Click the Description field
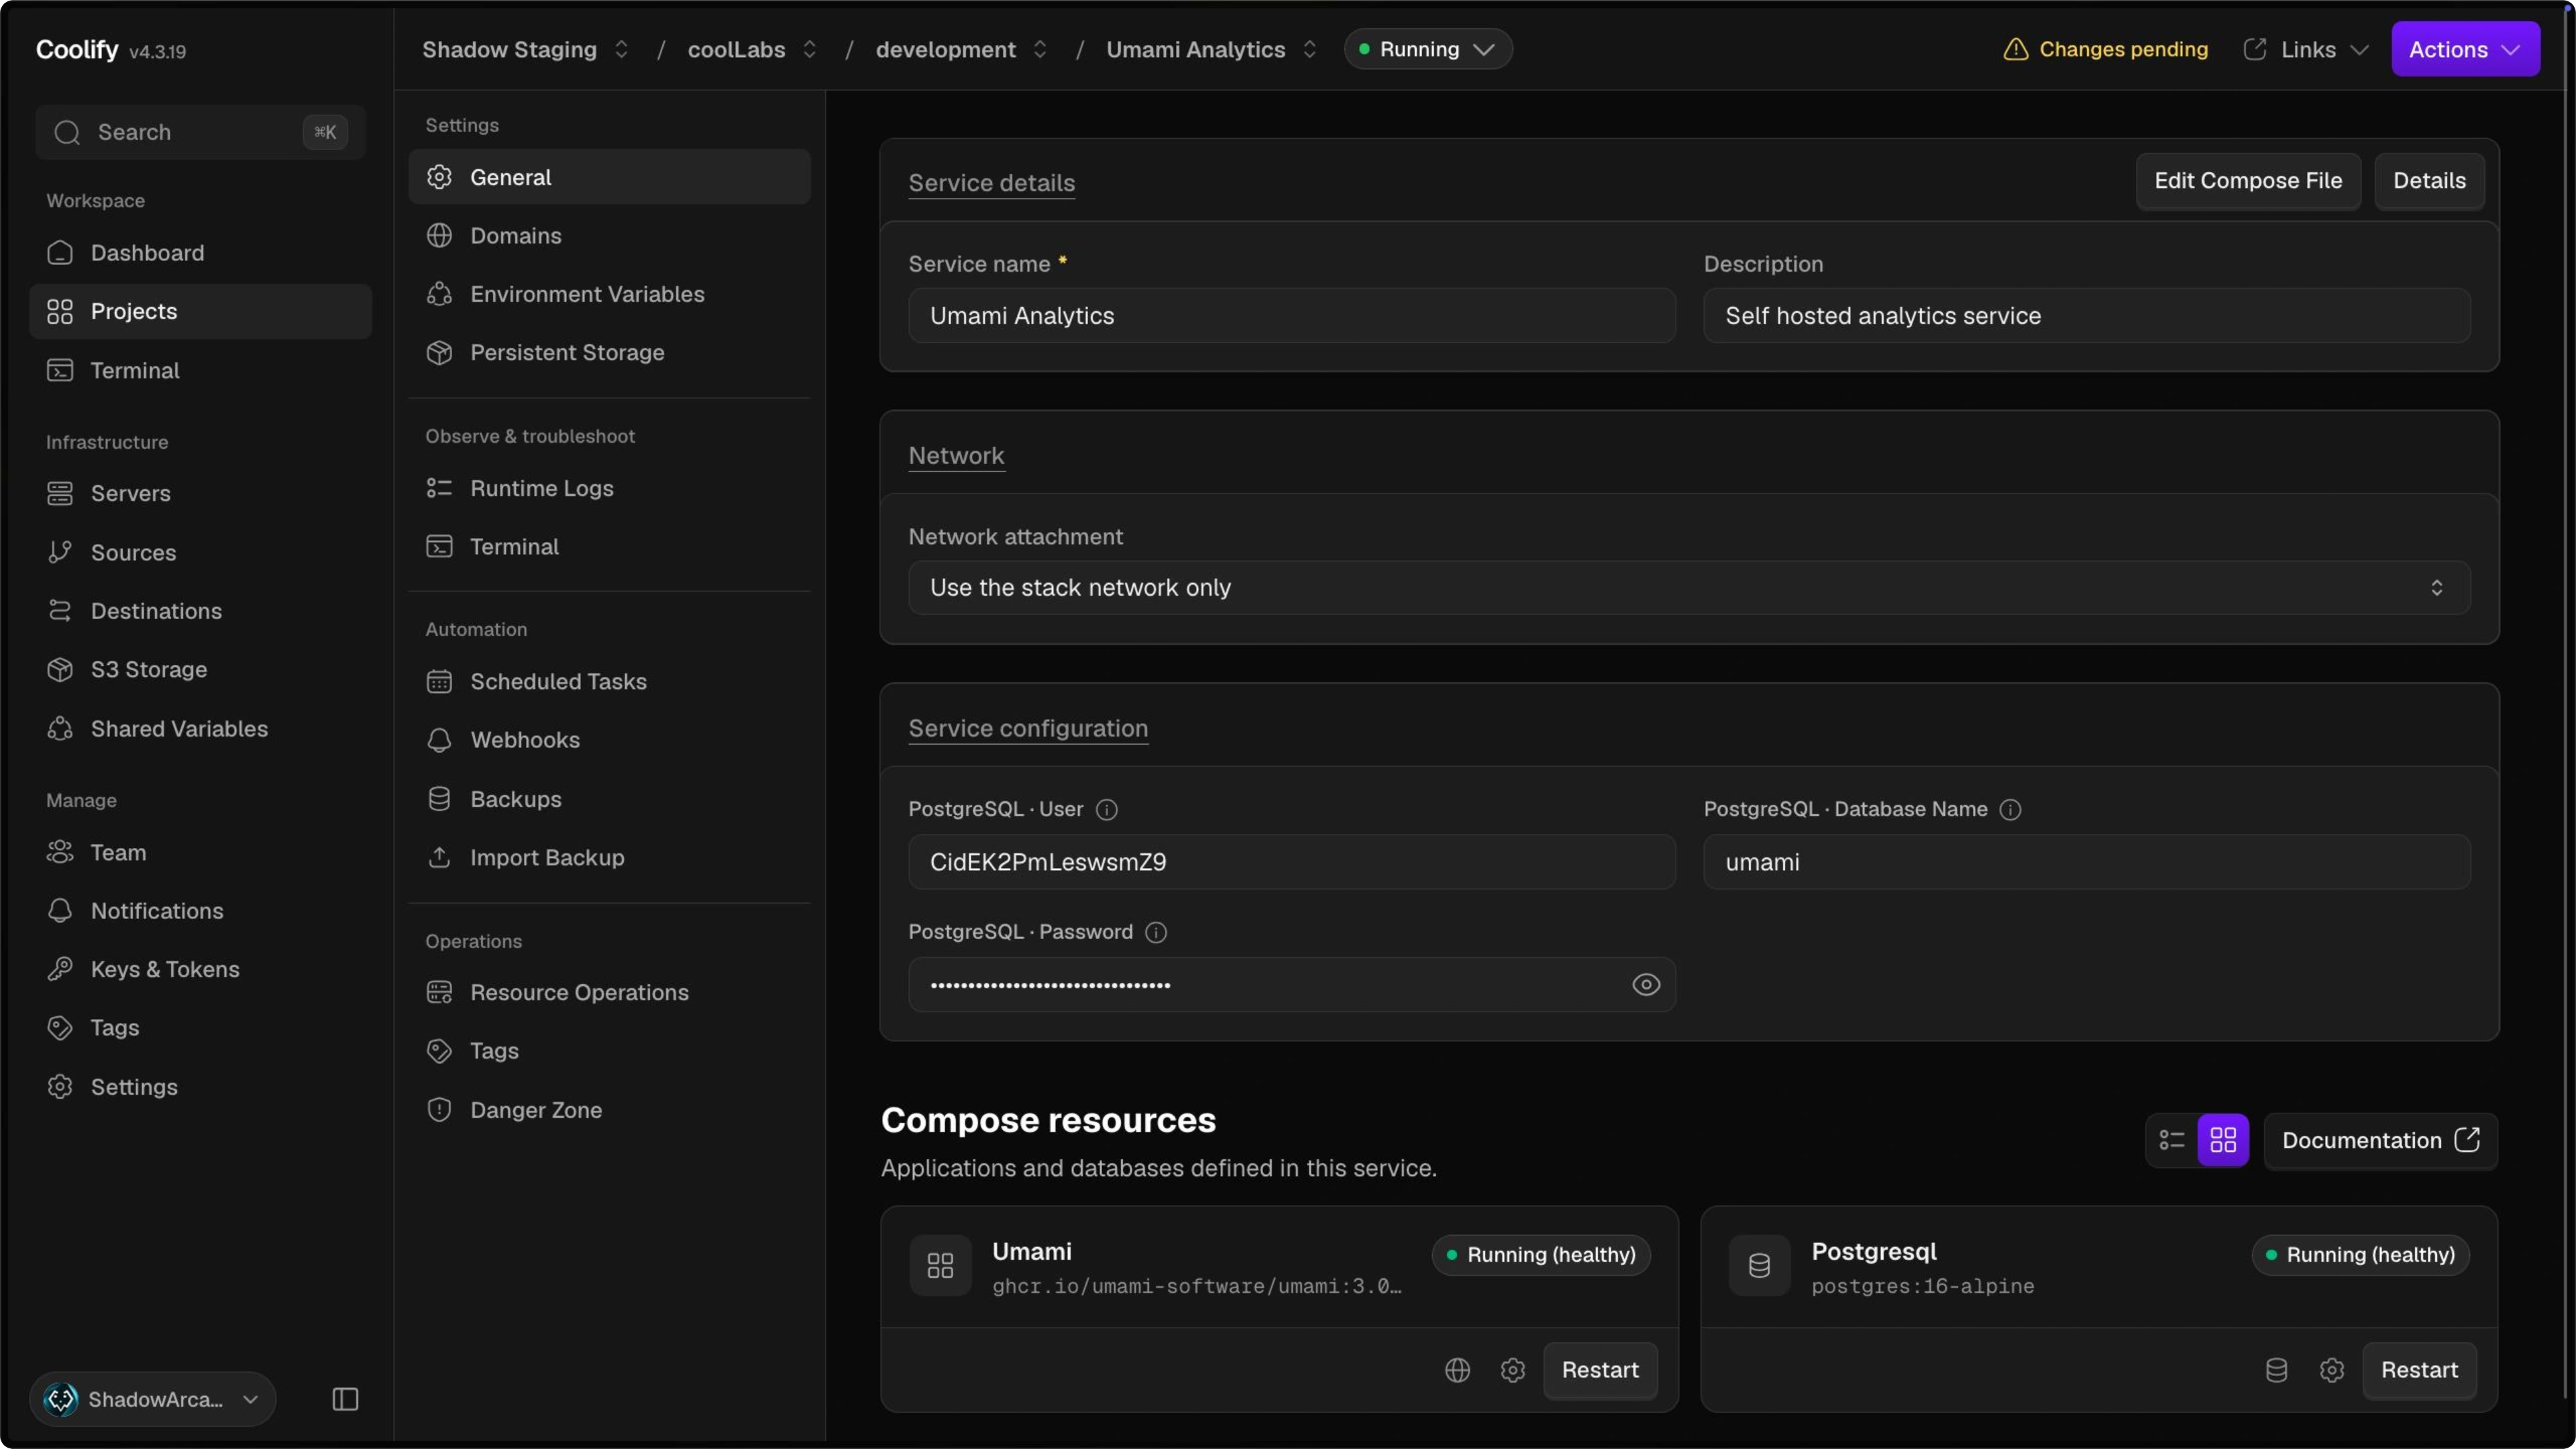This screenshot has height=1449, width=2576. tap(2087, 316)
